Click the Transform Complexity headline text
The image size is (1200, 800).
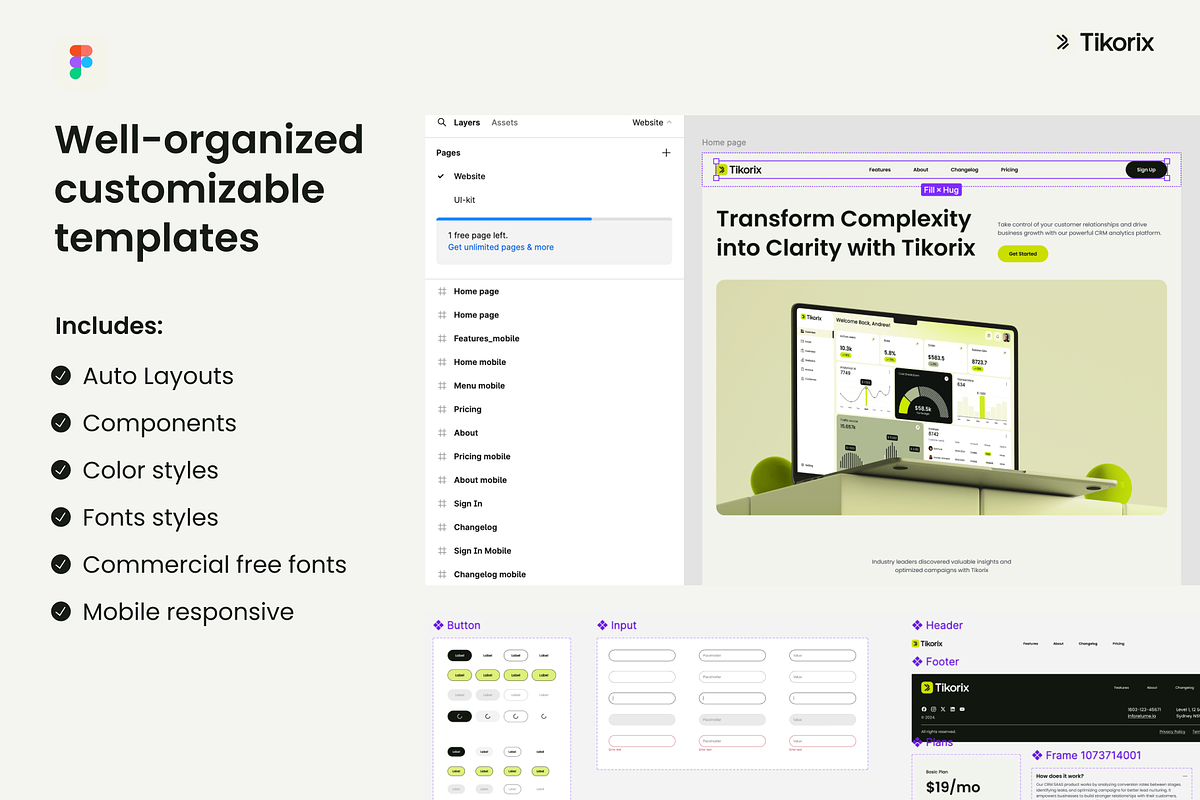(846, 233)
